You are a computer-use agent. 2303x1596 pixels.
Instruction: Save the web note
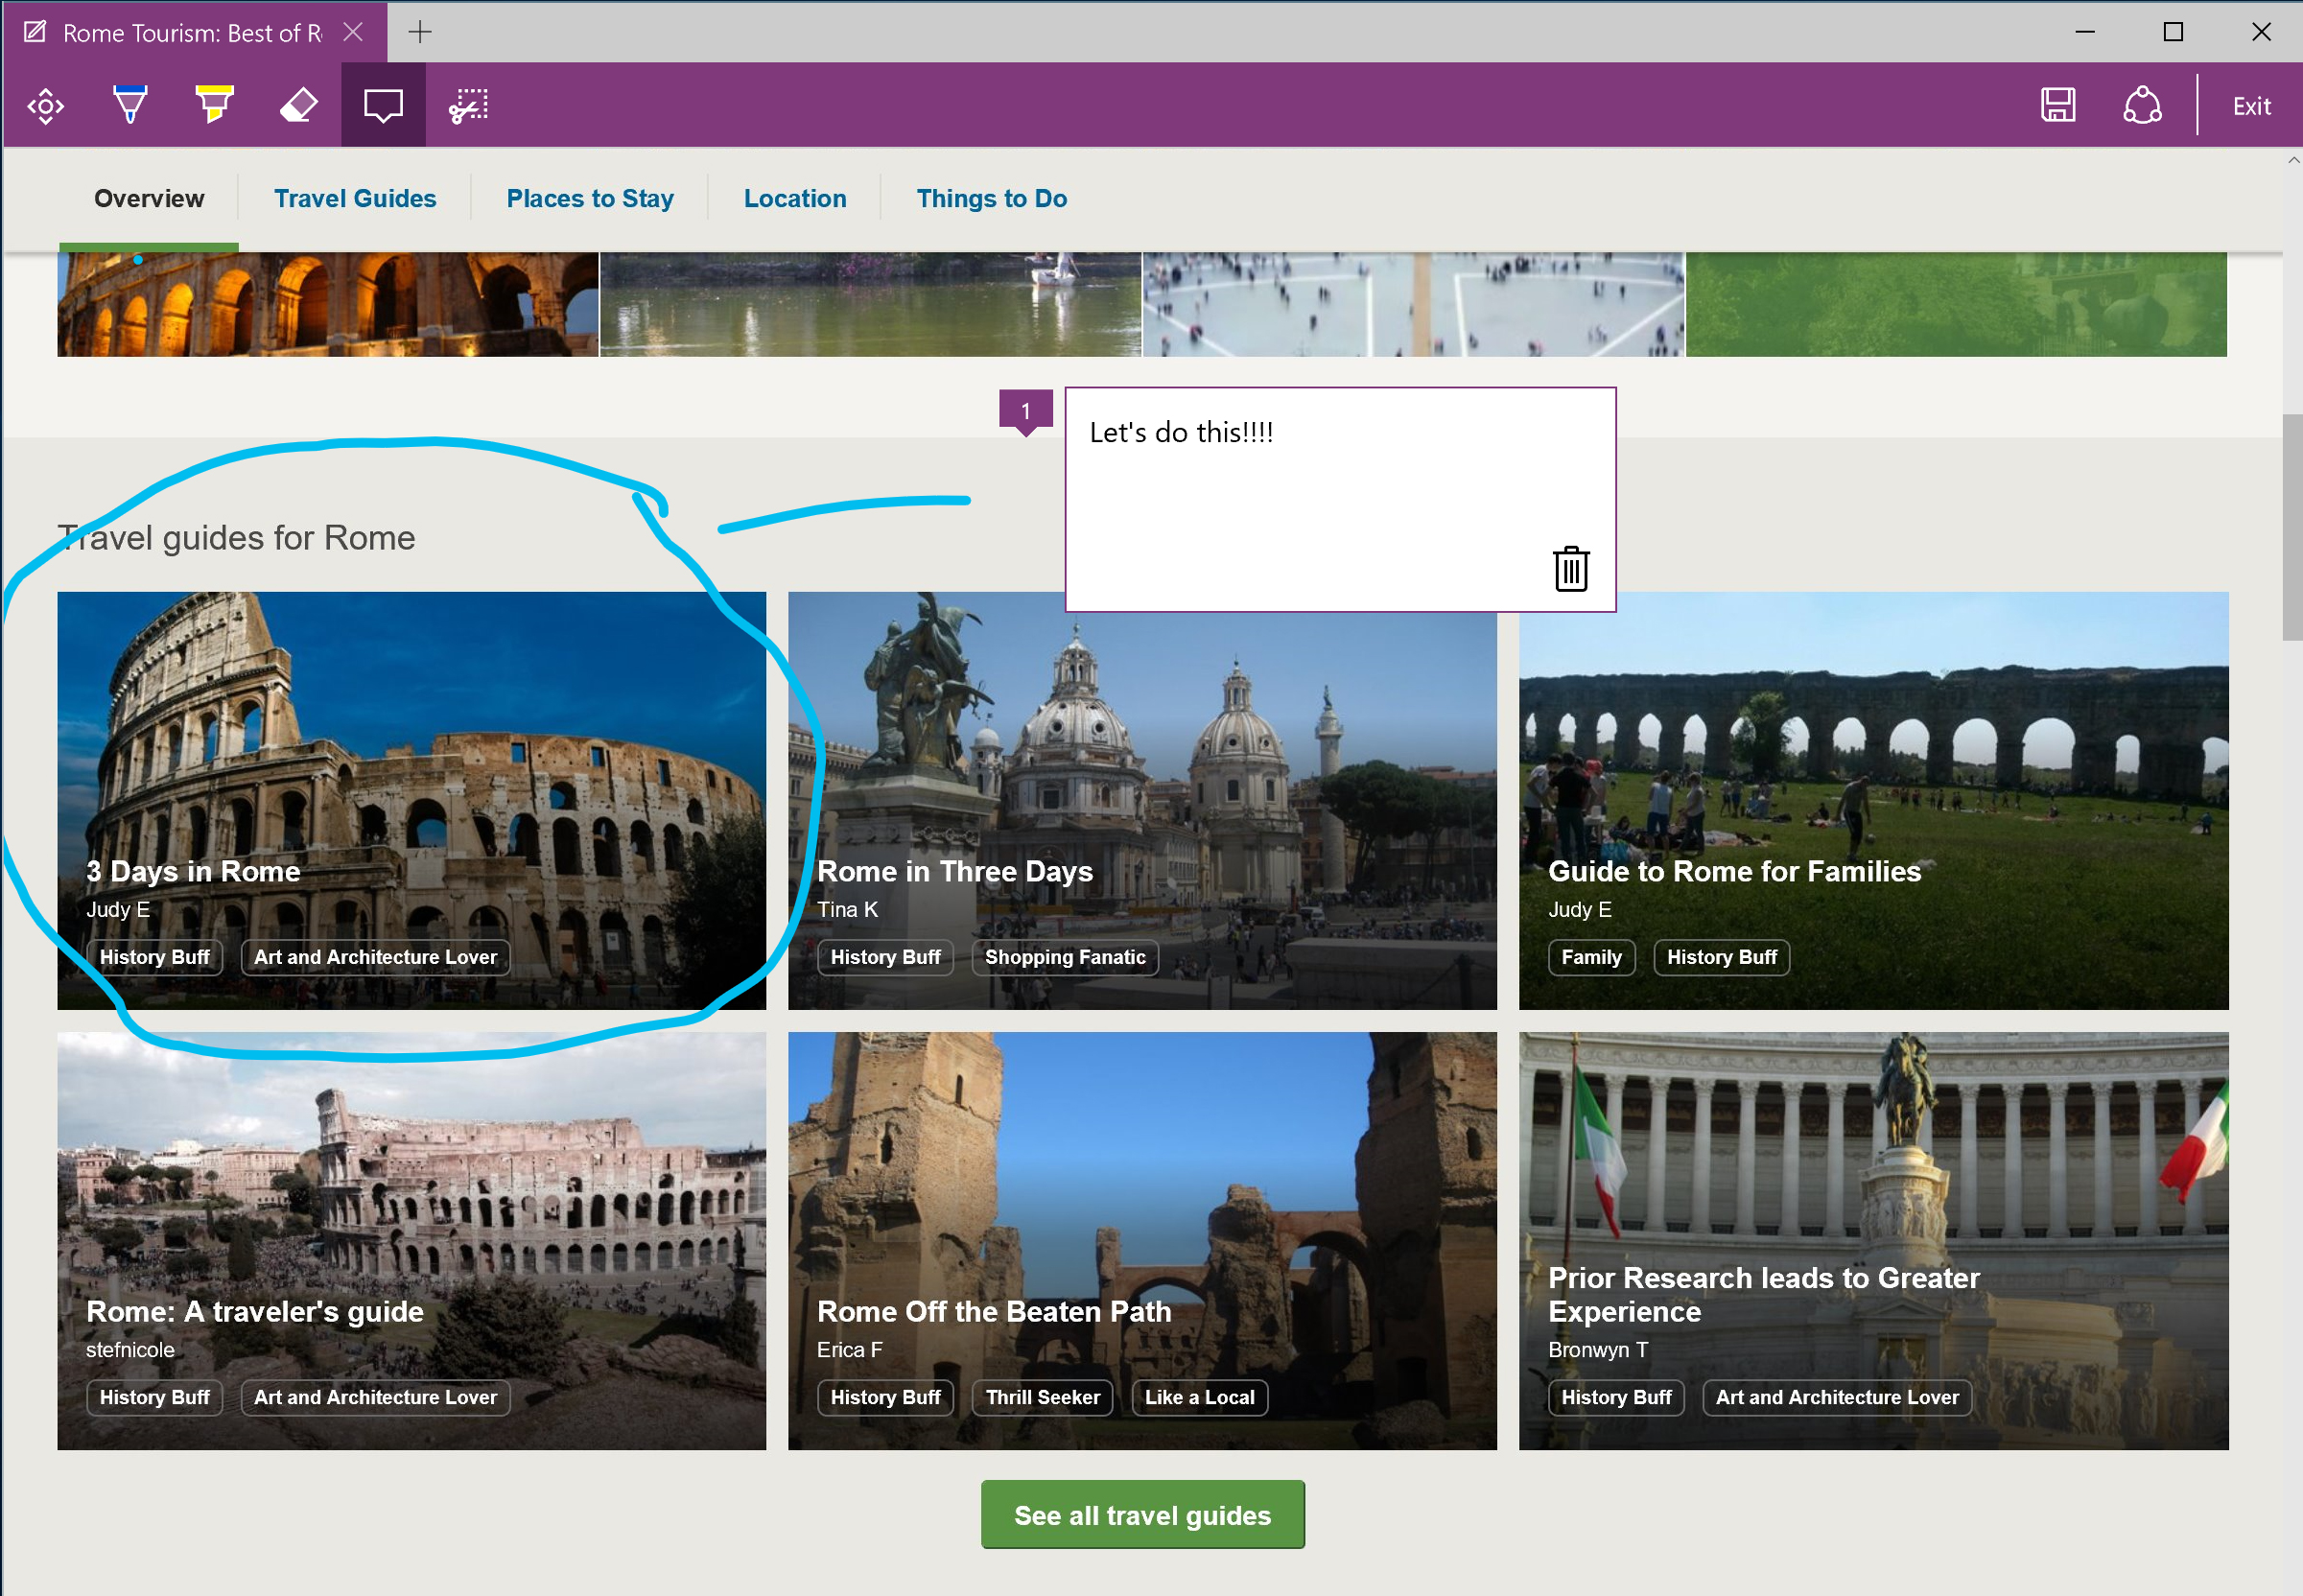[2057, 104]
